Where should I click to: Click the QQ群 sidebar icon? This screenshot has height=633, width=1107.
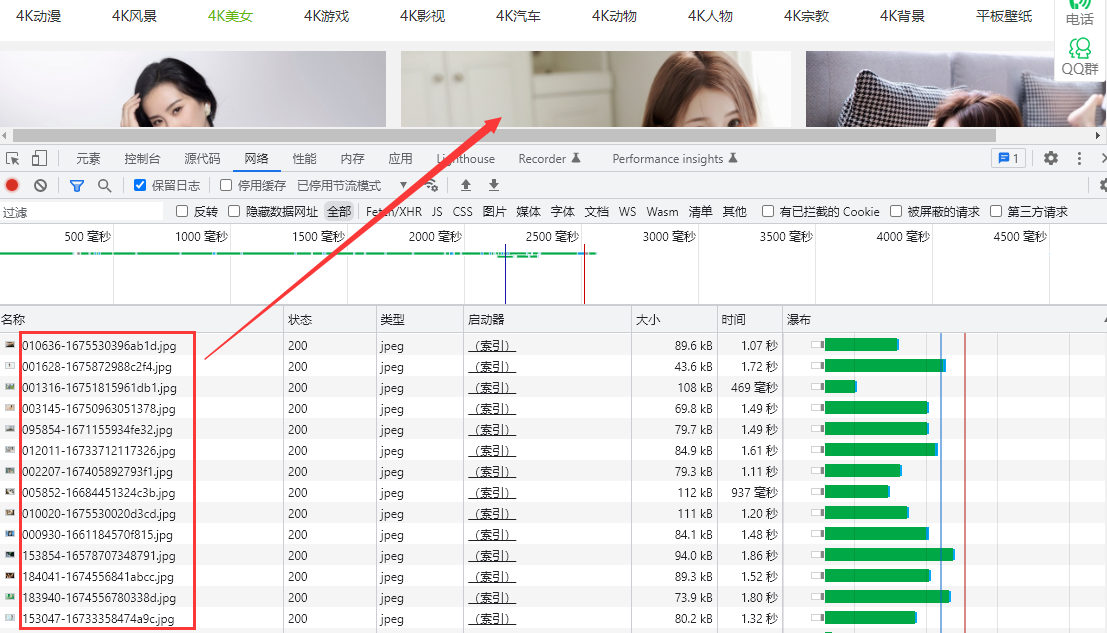tap(1079, 57)
